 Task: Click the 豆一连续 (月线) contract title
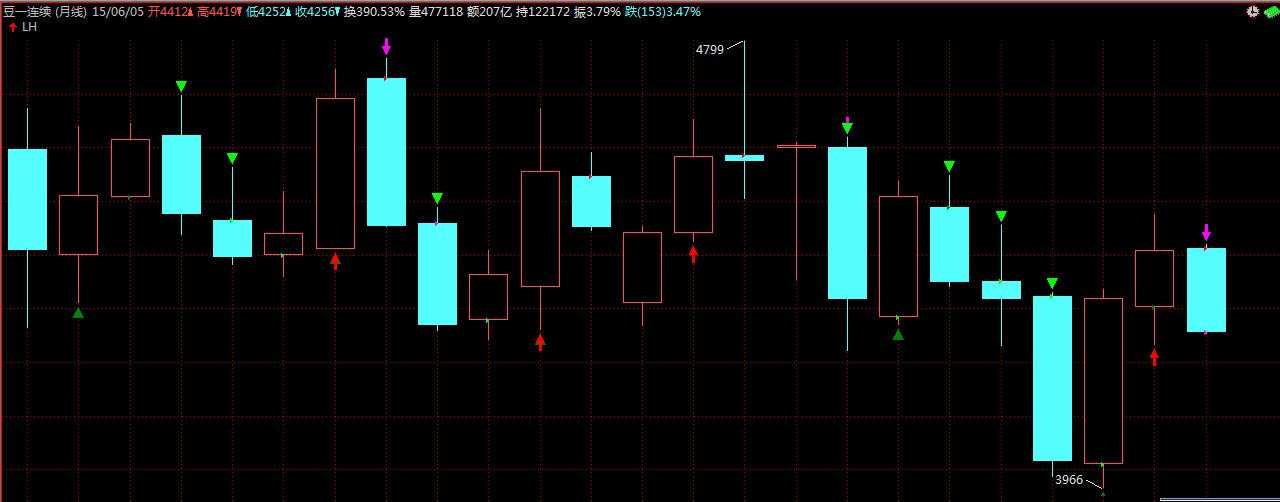coord(45,12)
